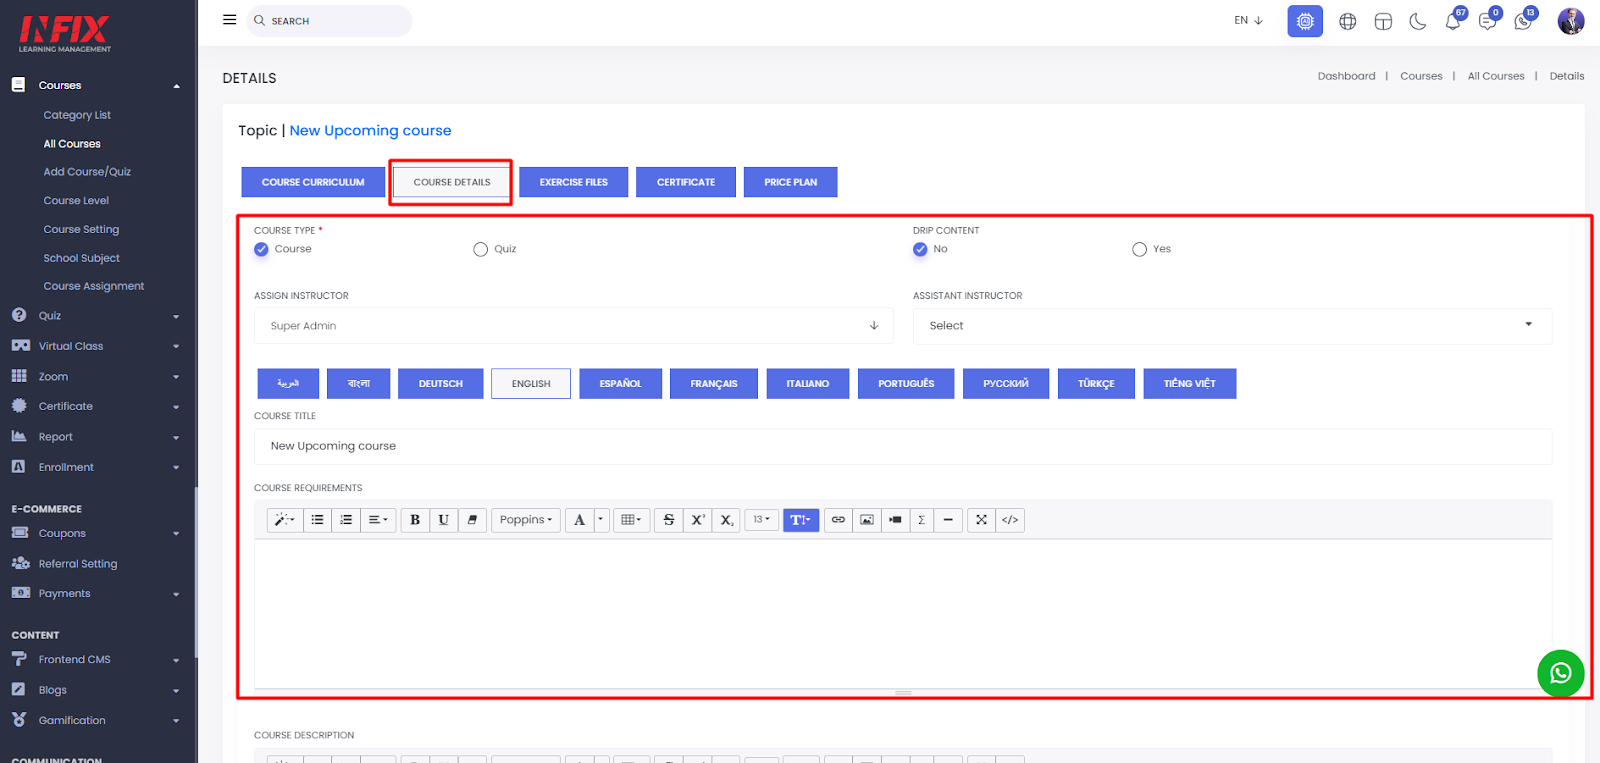The width and height of the screenshot is (1600, 763).
Task: Insert an unordered bullet list
Action: (x=317, y=520)
